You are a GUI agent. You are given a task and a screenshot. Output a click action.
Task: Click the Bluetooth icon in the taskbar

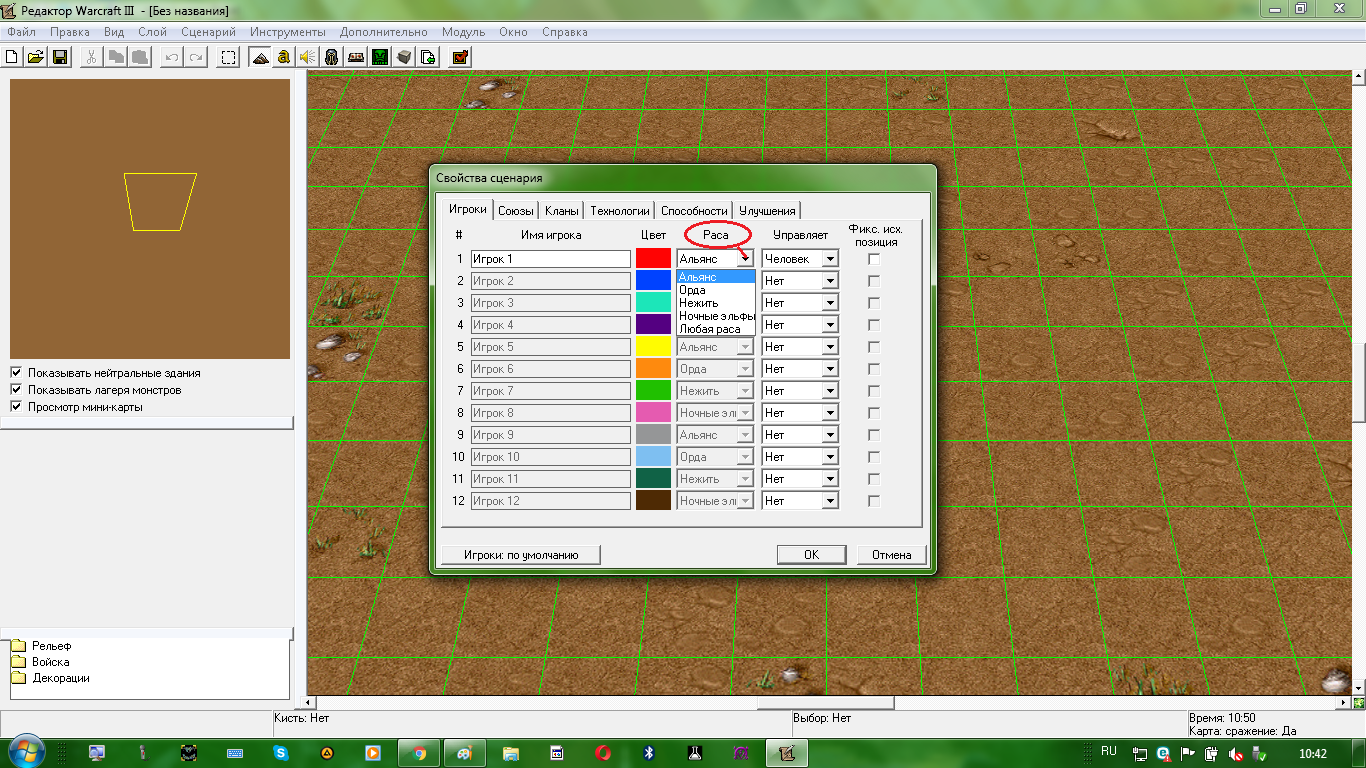click(x=648, y=753)
